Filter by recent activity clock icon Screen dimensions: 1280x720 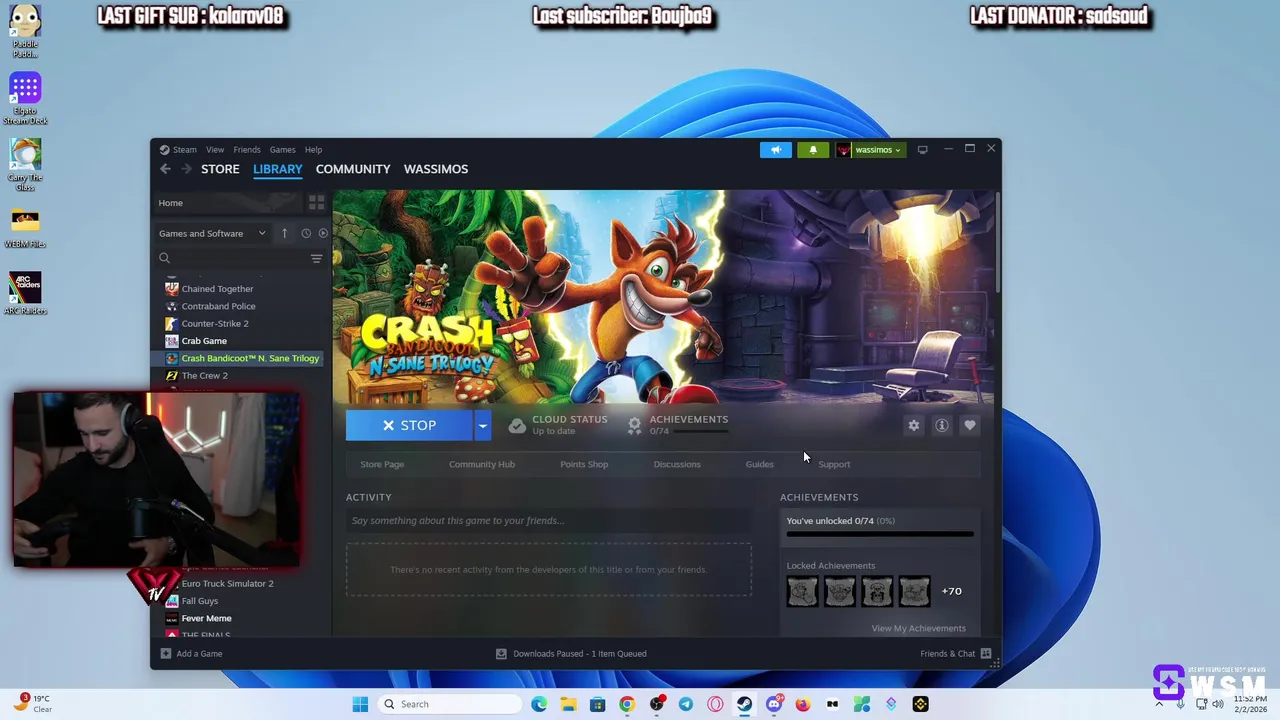tap(306, 233)
